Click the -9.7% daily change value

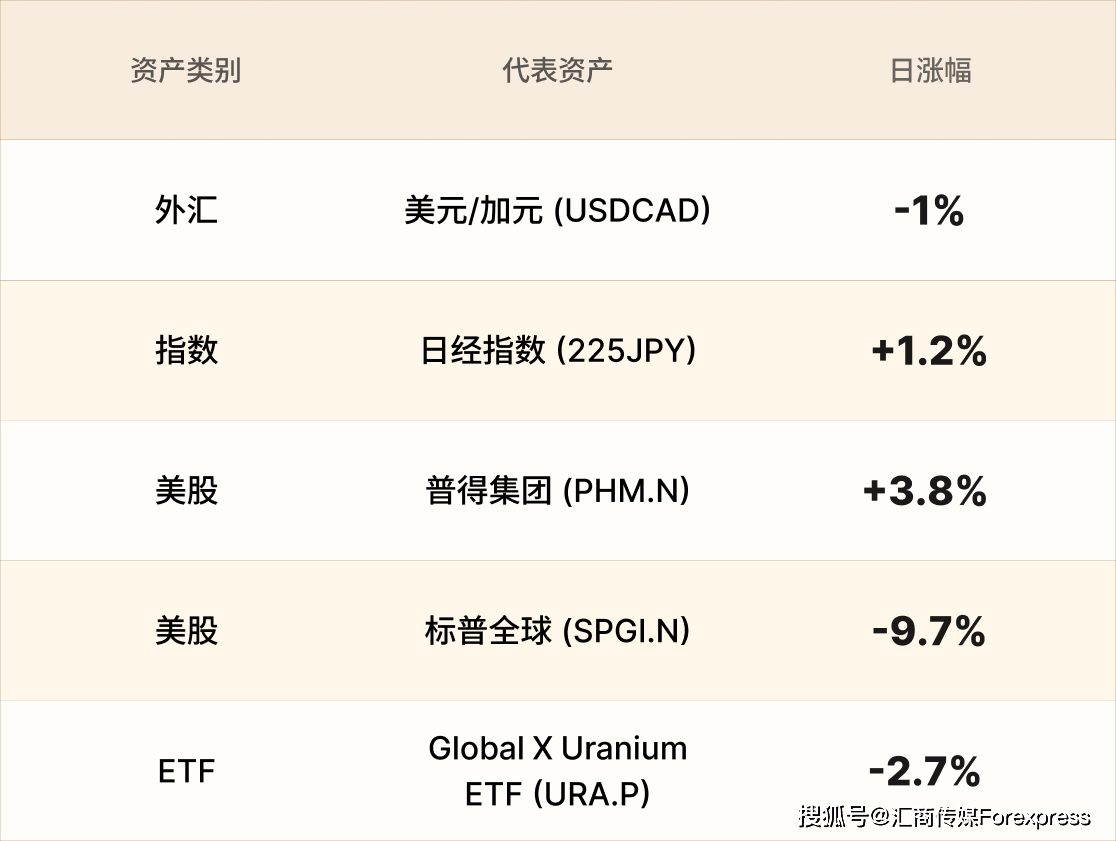[x=929, y=631]
